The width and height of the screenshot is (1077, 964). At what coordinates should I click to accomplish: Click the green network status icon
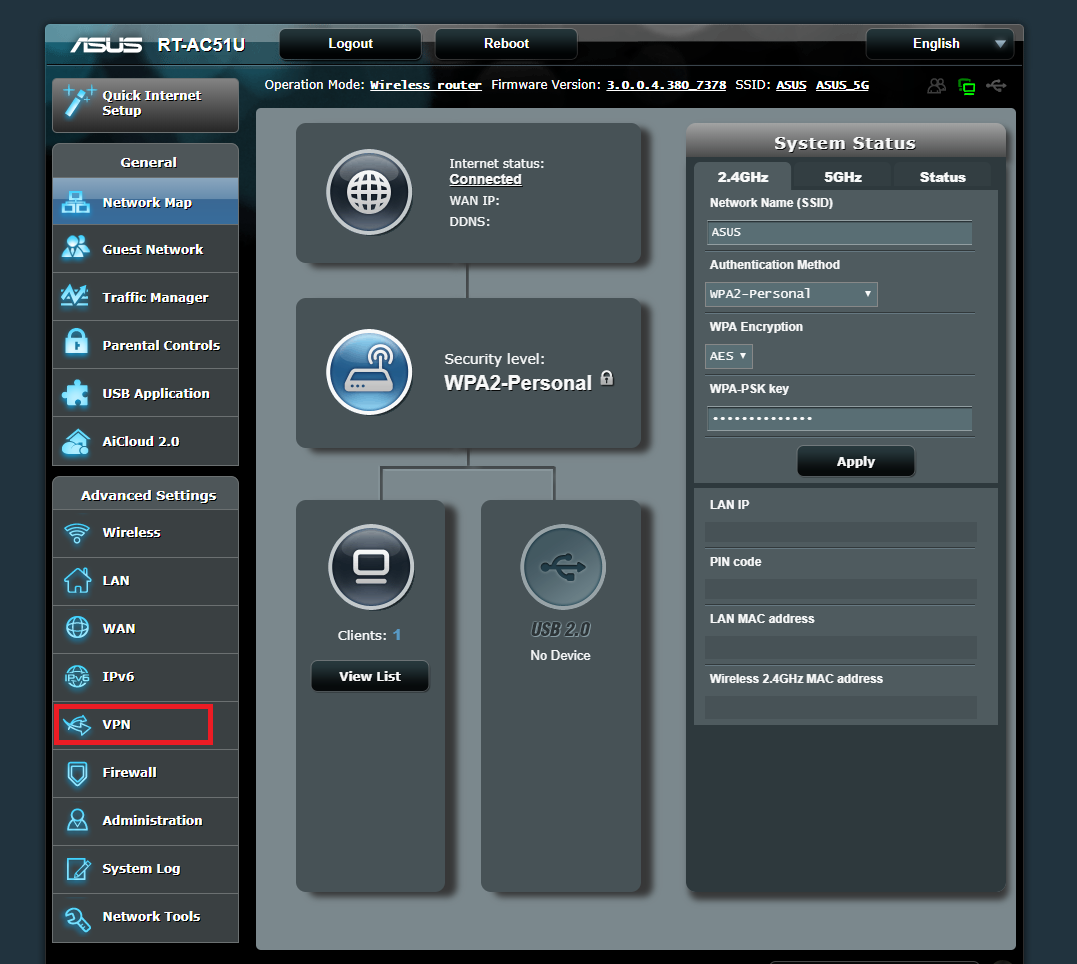[966, 86]
